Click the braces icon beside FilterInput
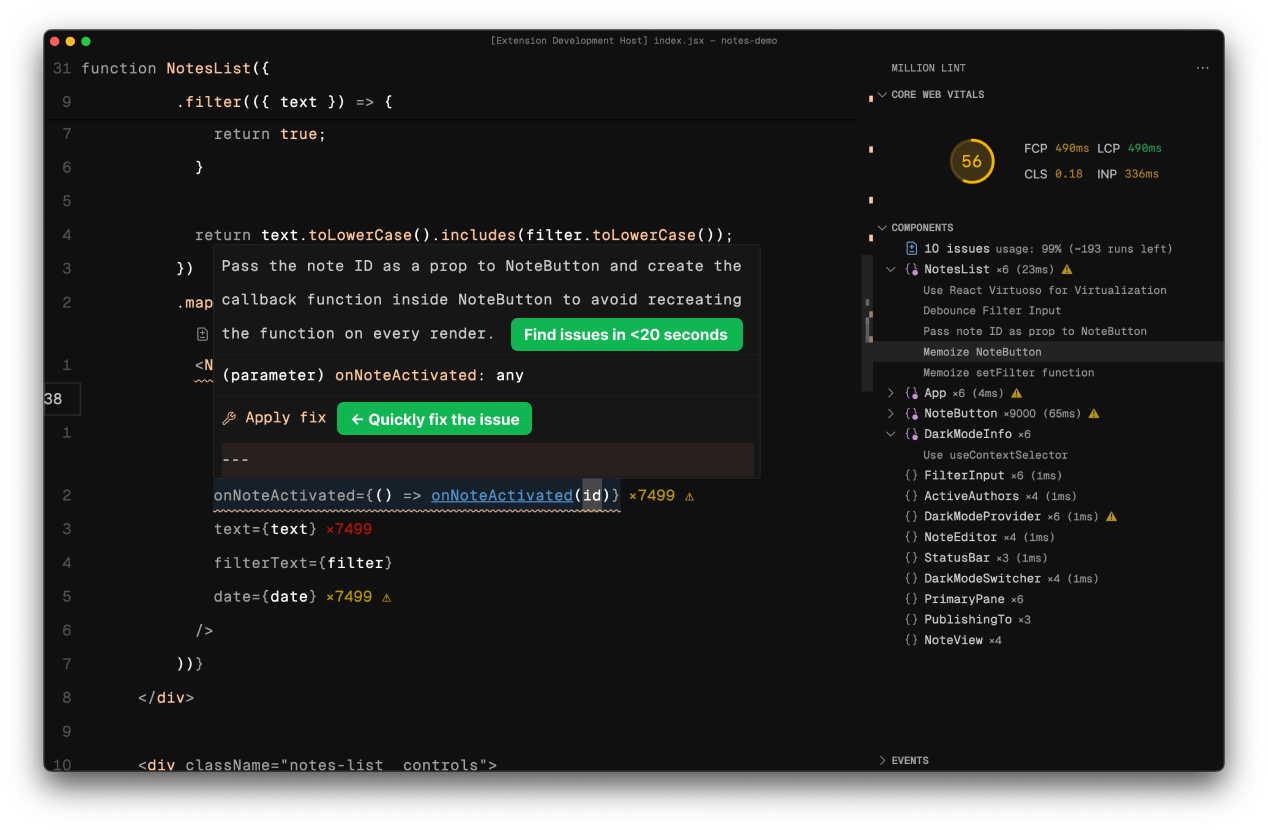The height and width of the screenshot is (830, 1268). (x=911, y=476)
